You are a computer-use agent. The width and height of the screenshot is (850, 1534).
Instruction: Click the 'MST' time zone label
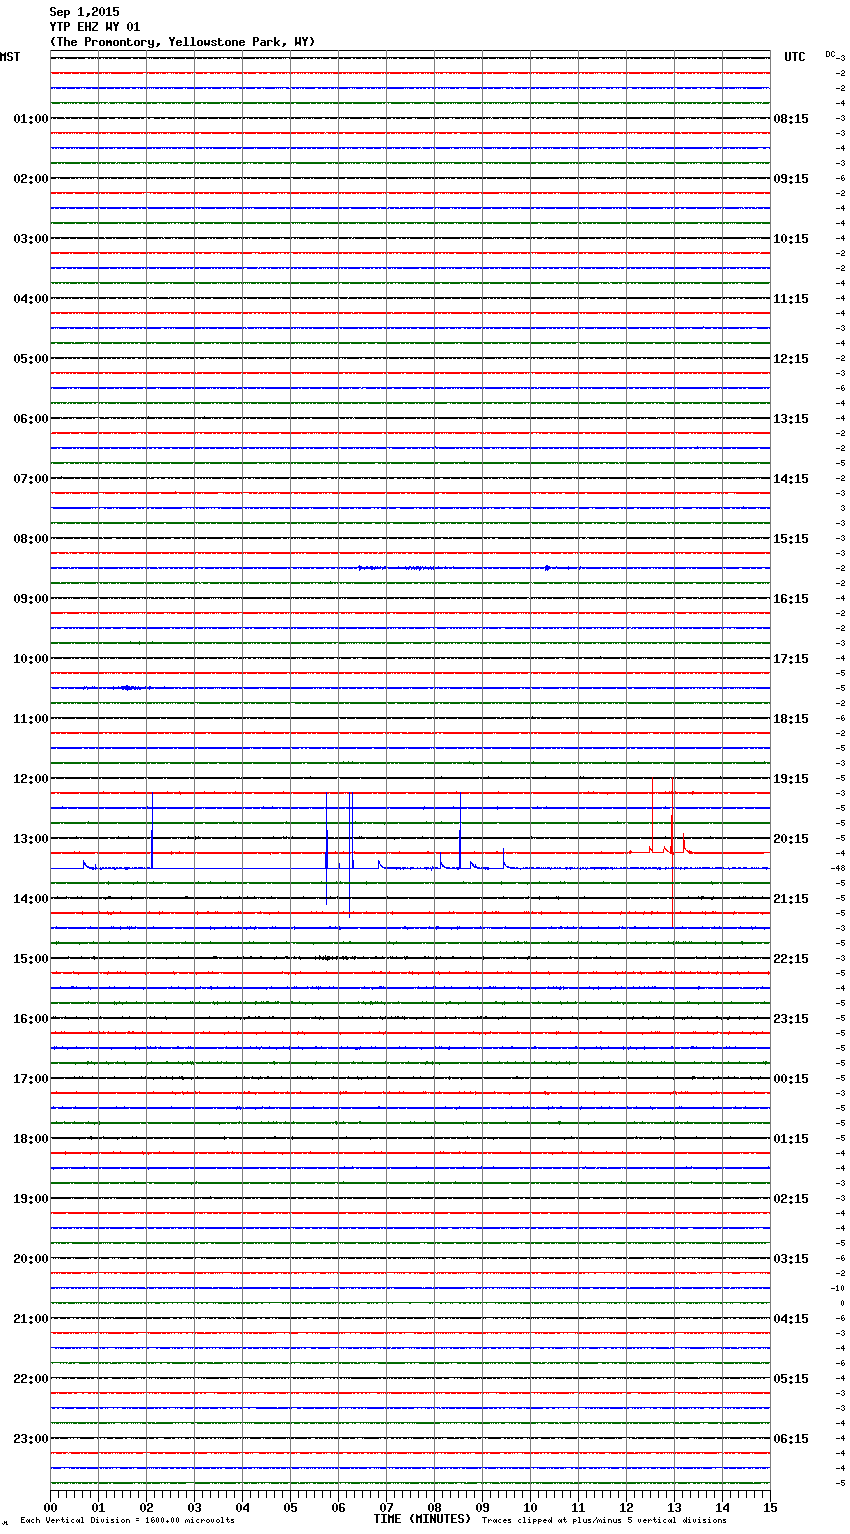pyautogui.click(x=10, y=57)
